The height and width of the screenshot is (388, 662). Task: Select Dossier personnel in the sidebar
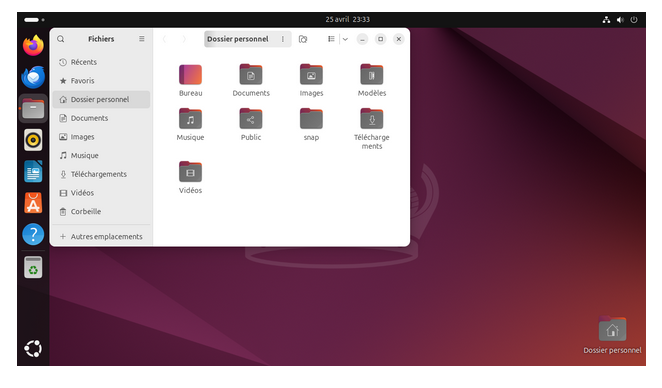coord(101,100)
